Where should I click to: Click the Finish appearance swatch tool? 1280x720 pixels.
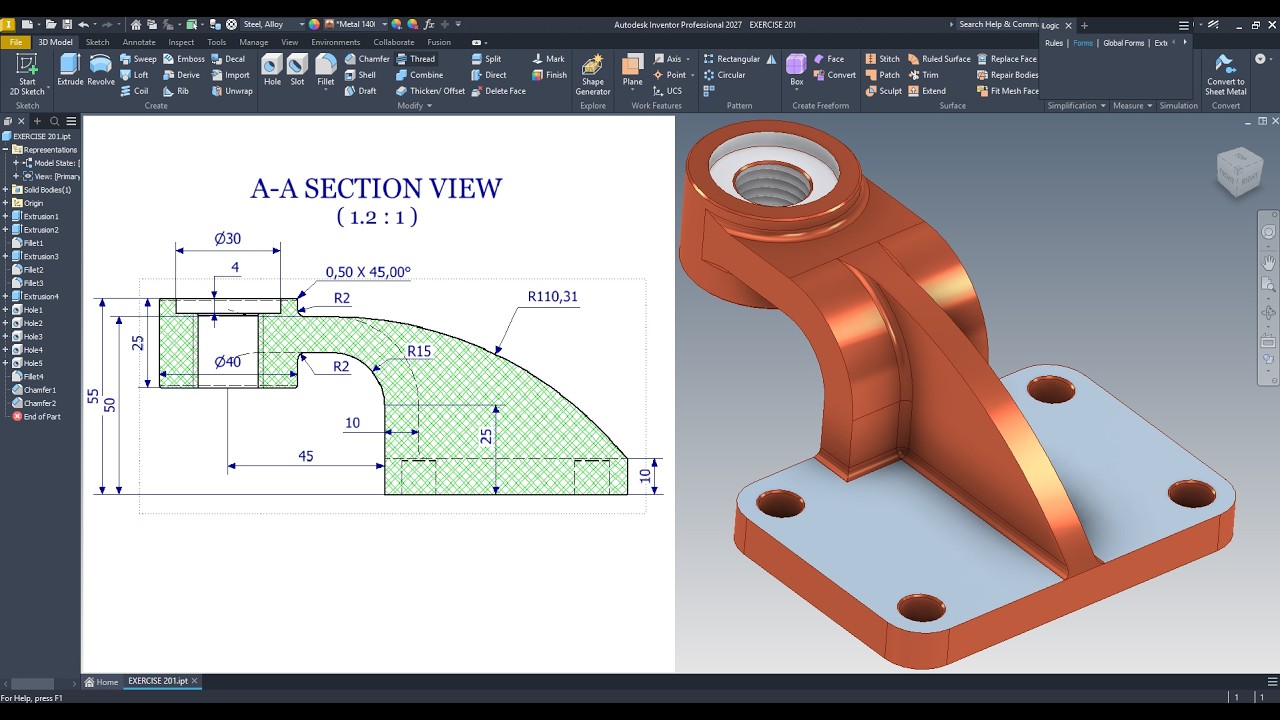click(x=550, y=75)
